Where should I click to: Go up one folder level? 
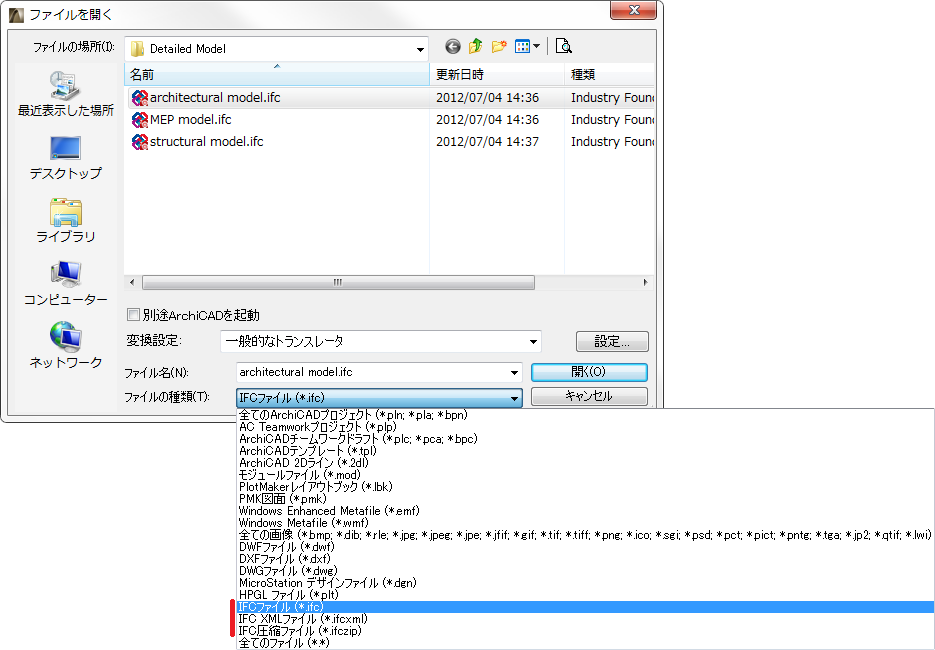(475, 46)
